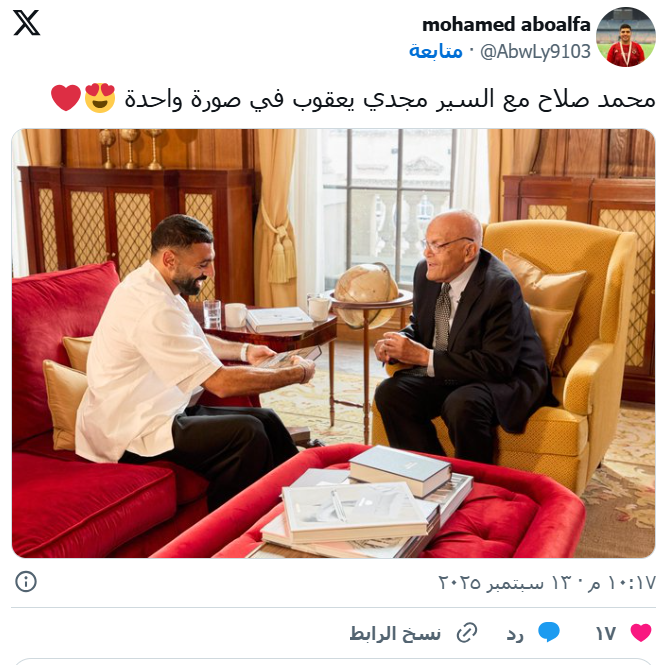The image size is (668, 665).
Task: Click the tweet text about Mohamed Salah
Action: click(390, 99)
